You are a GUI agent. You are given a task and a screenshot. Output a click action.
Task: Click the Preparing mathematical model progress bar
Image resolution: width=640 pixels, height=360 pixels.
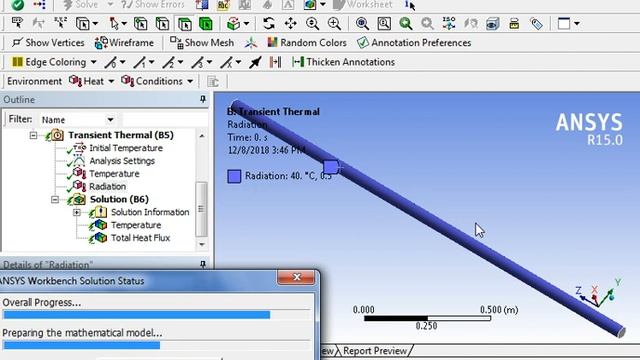pos(157,345)
